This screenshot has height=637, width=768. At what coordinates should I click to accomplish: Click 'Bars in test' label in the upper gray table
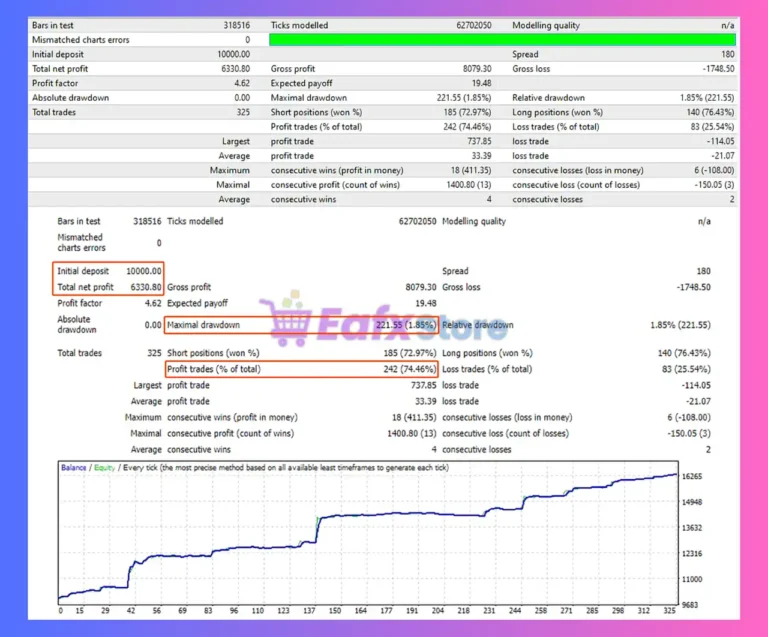[52, 25]
